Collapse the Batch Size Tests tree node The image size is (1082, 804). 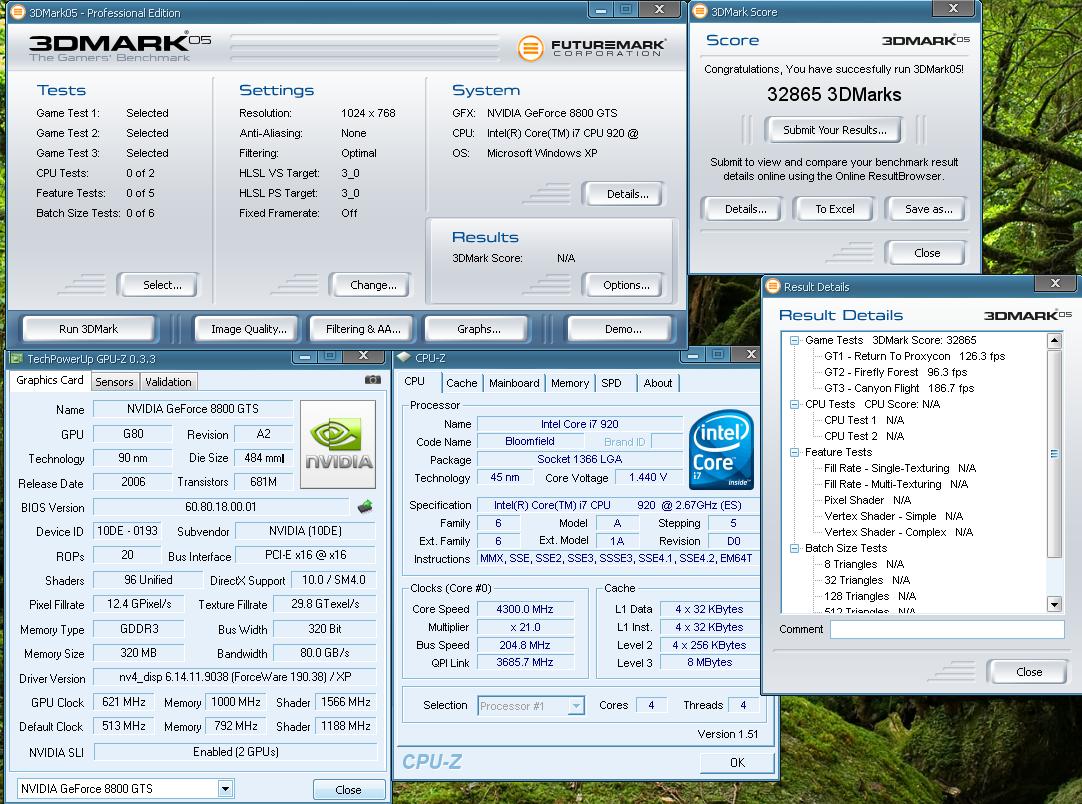(794, 548)
